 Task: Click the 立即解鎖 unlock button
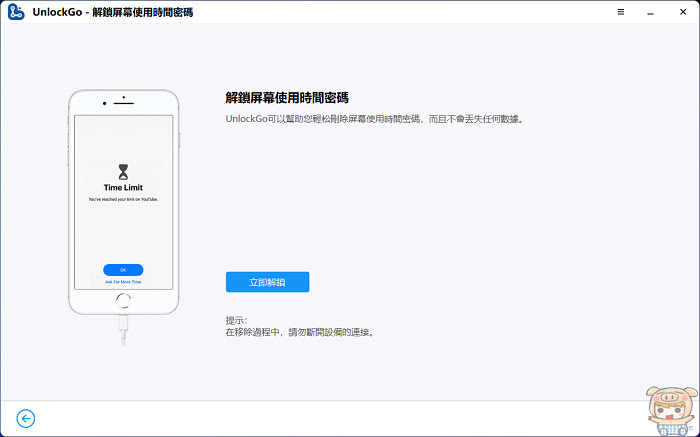[x=267, y=282]
